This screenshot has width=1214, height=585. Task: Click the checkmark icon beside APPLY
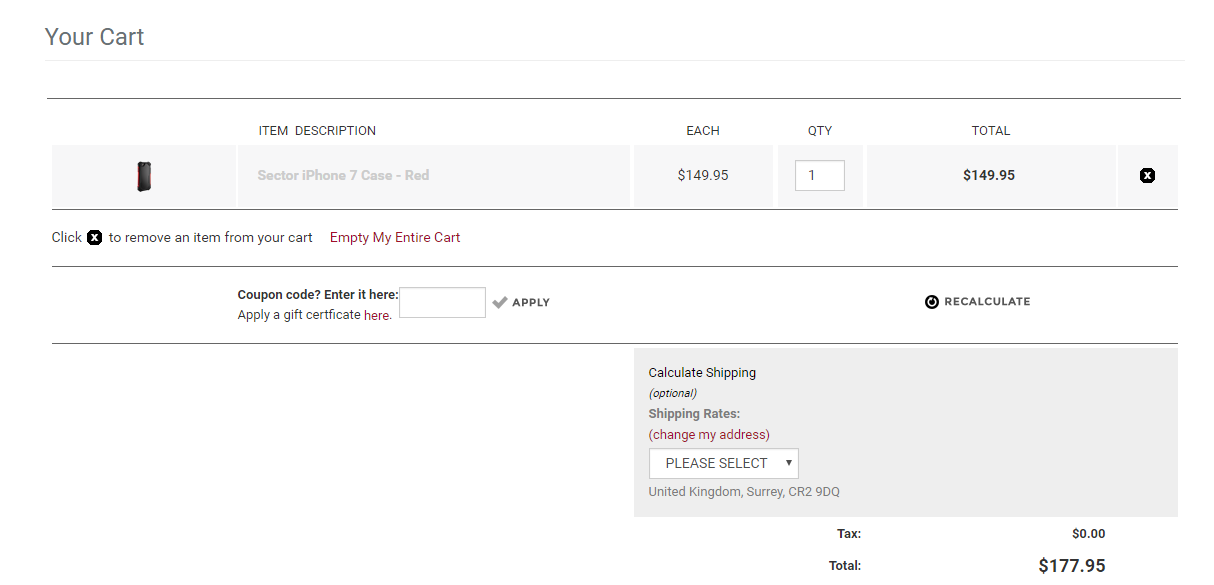click(x=500, y=302)
